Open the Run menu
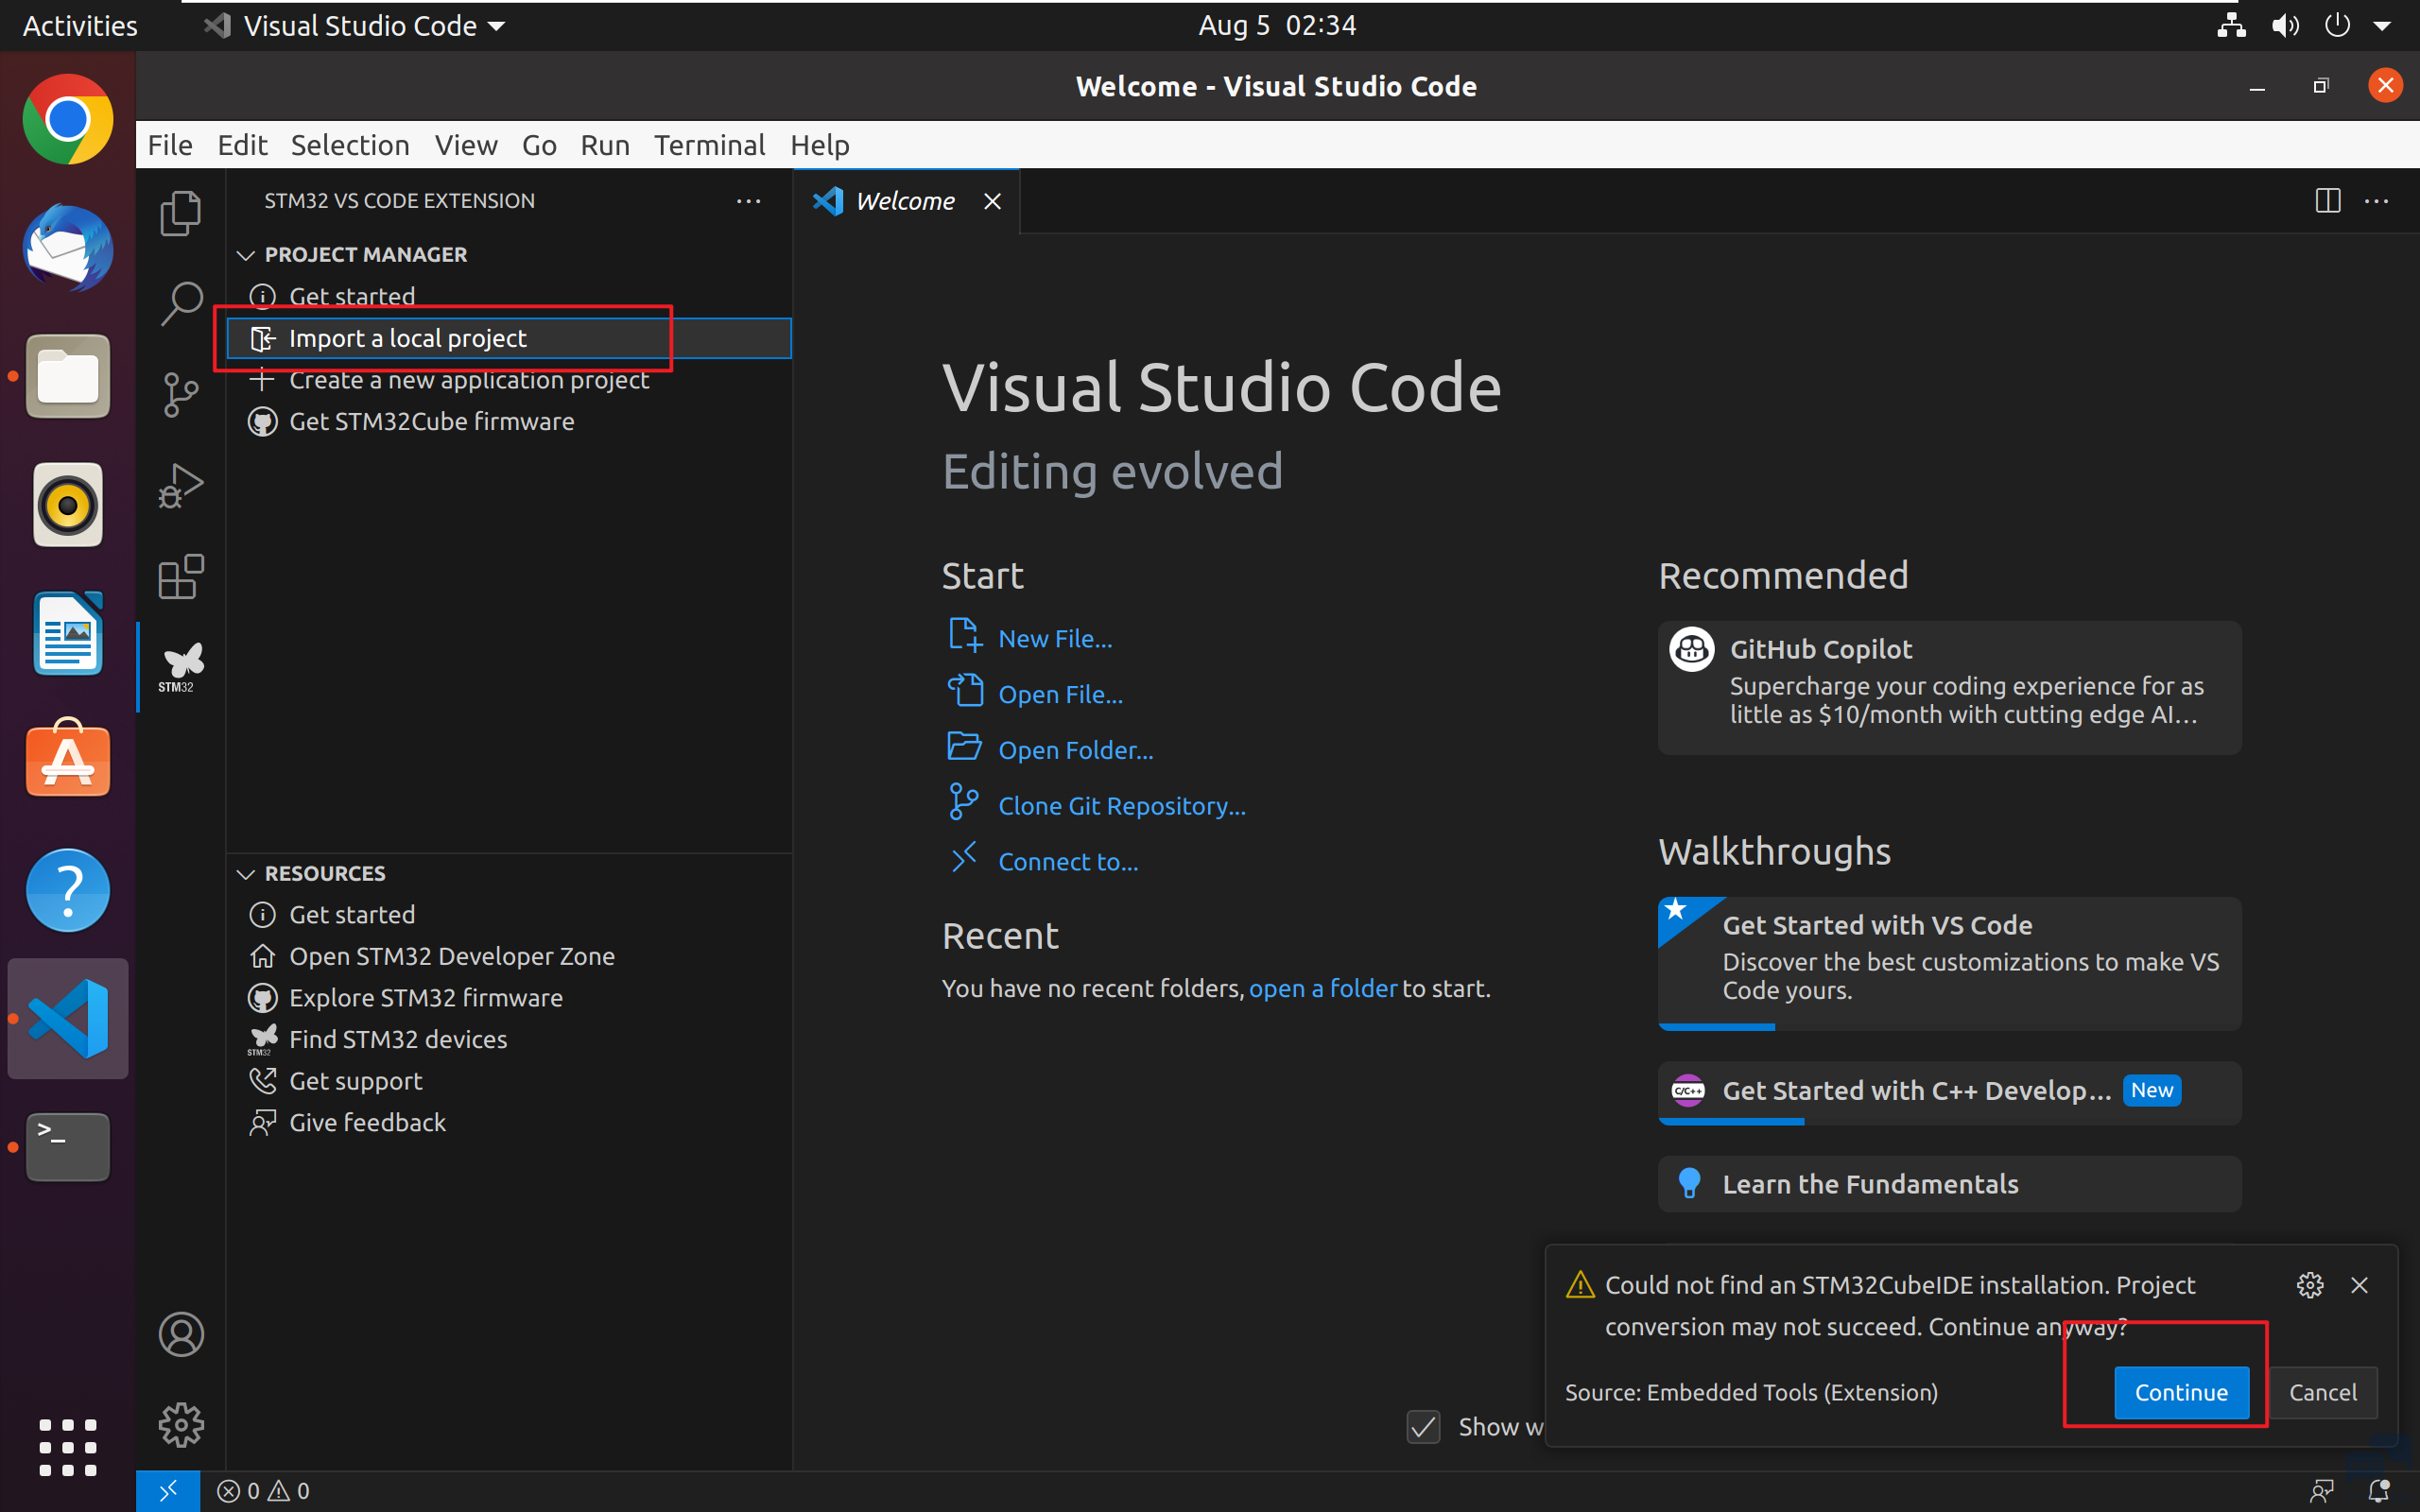Image resolution: width=2420 pixels, height=1512 pixels. [x=605, y=145]
